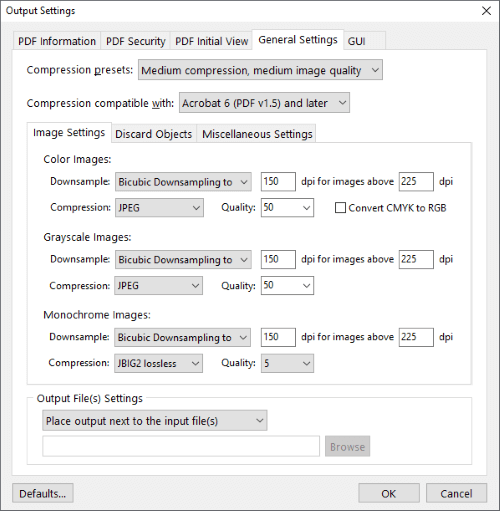This screenshot has height=511, width=500.
Task: Open the Discard Objects sub-tab
Action: (154, 134)
